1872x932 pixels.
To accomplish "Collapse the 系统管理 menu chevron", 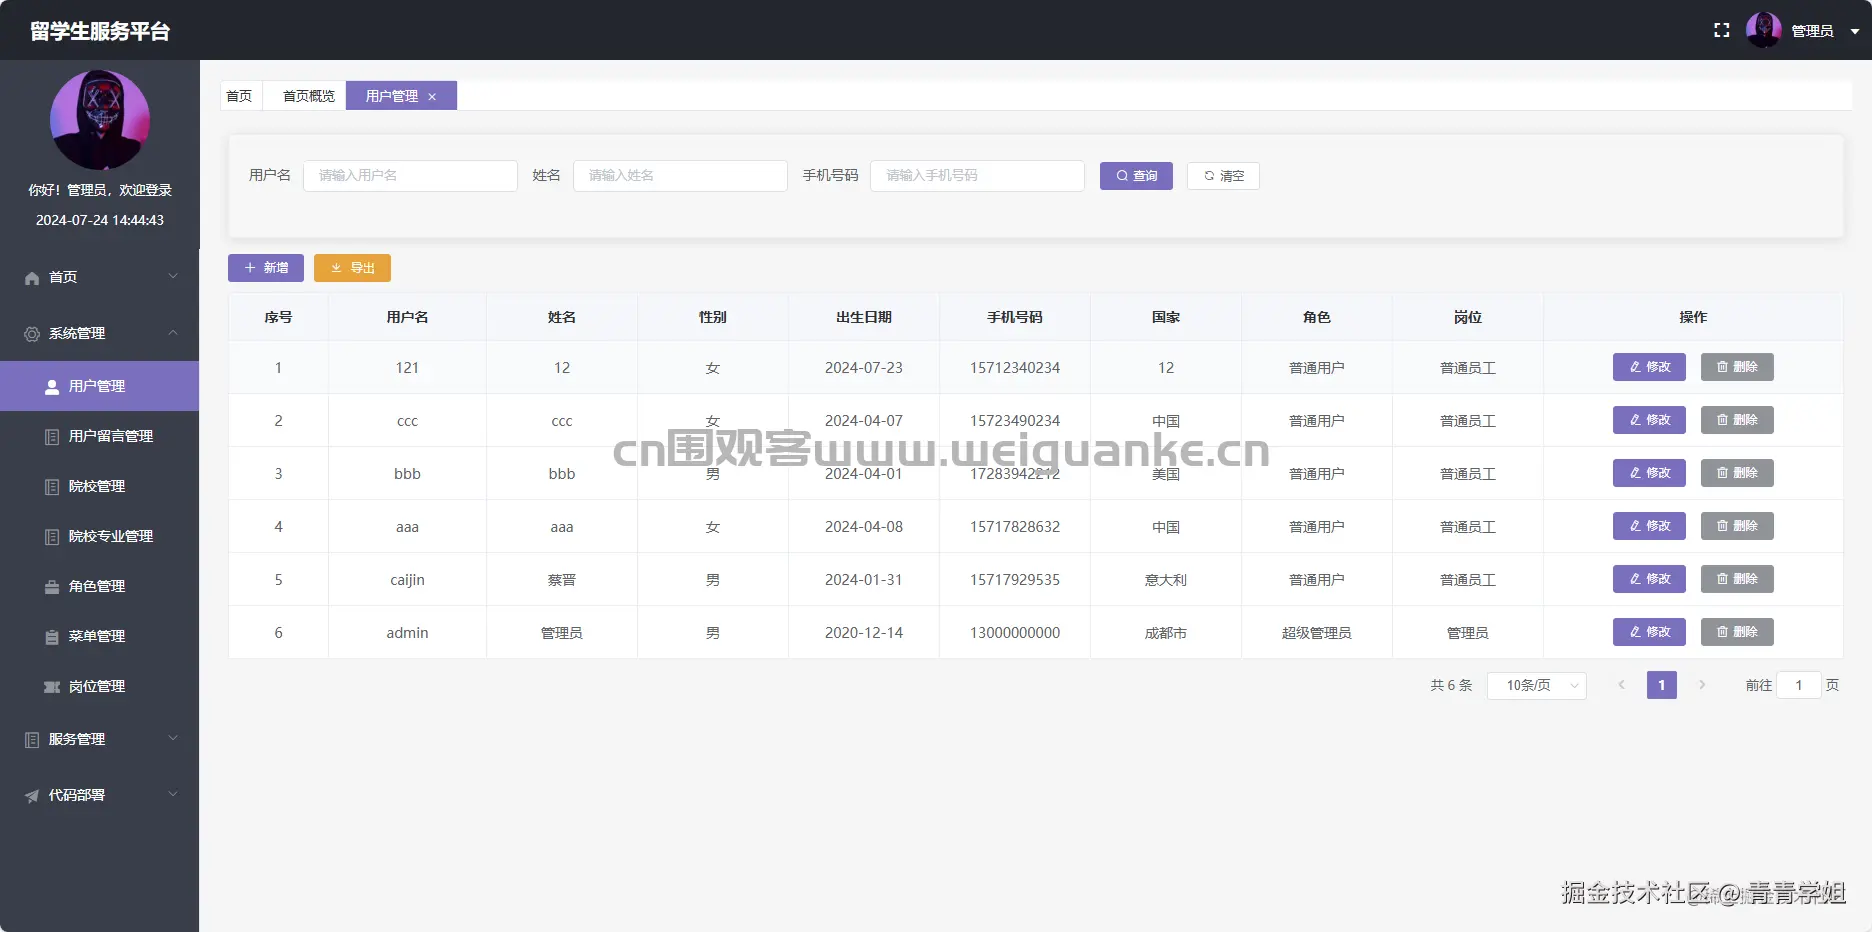I will coord(173,333).
